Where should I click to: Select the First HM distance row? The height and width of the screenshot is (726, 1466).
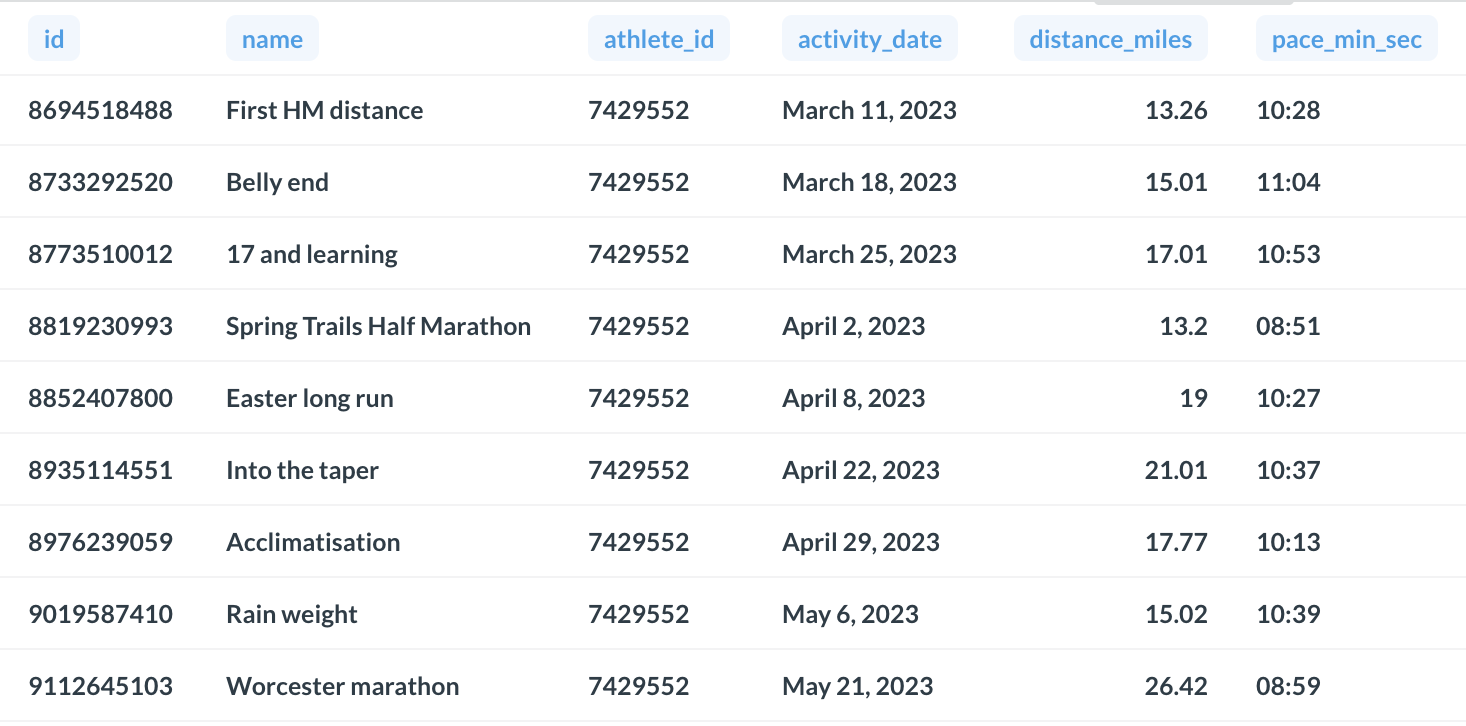point(324,110)
